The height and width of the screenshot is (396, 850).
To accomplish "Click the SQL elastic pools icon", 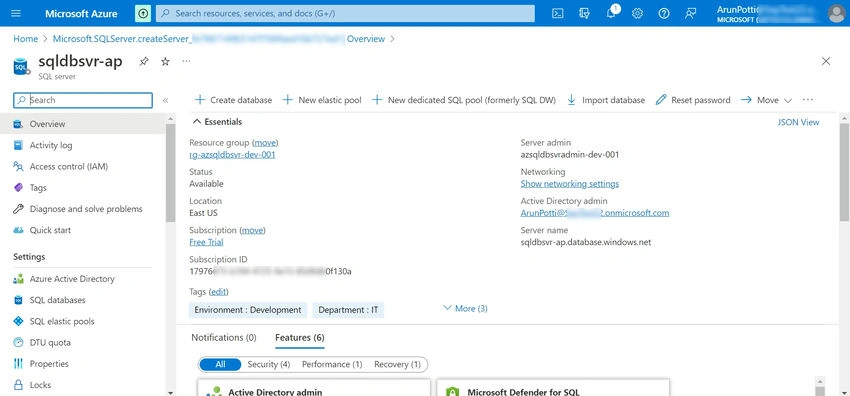I will [x=18, y=321].
